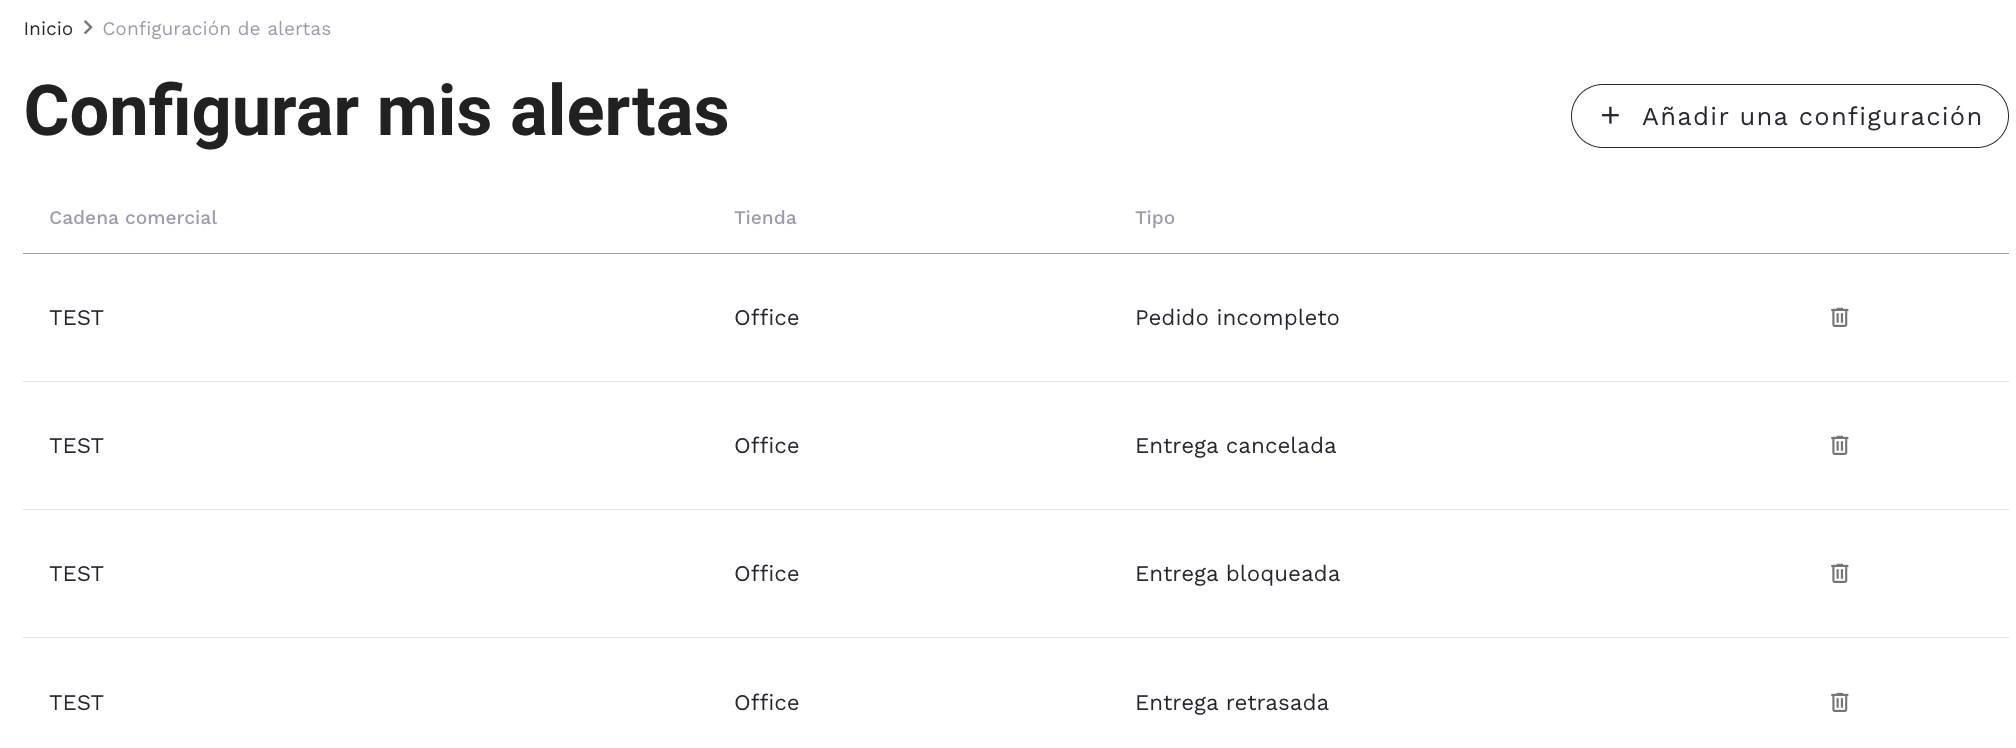The image size is (2016, 748).
Task: Click Cadena comercial column header
Action: pyautogui.click(x=133, y=218)
